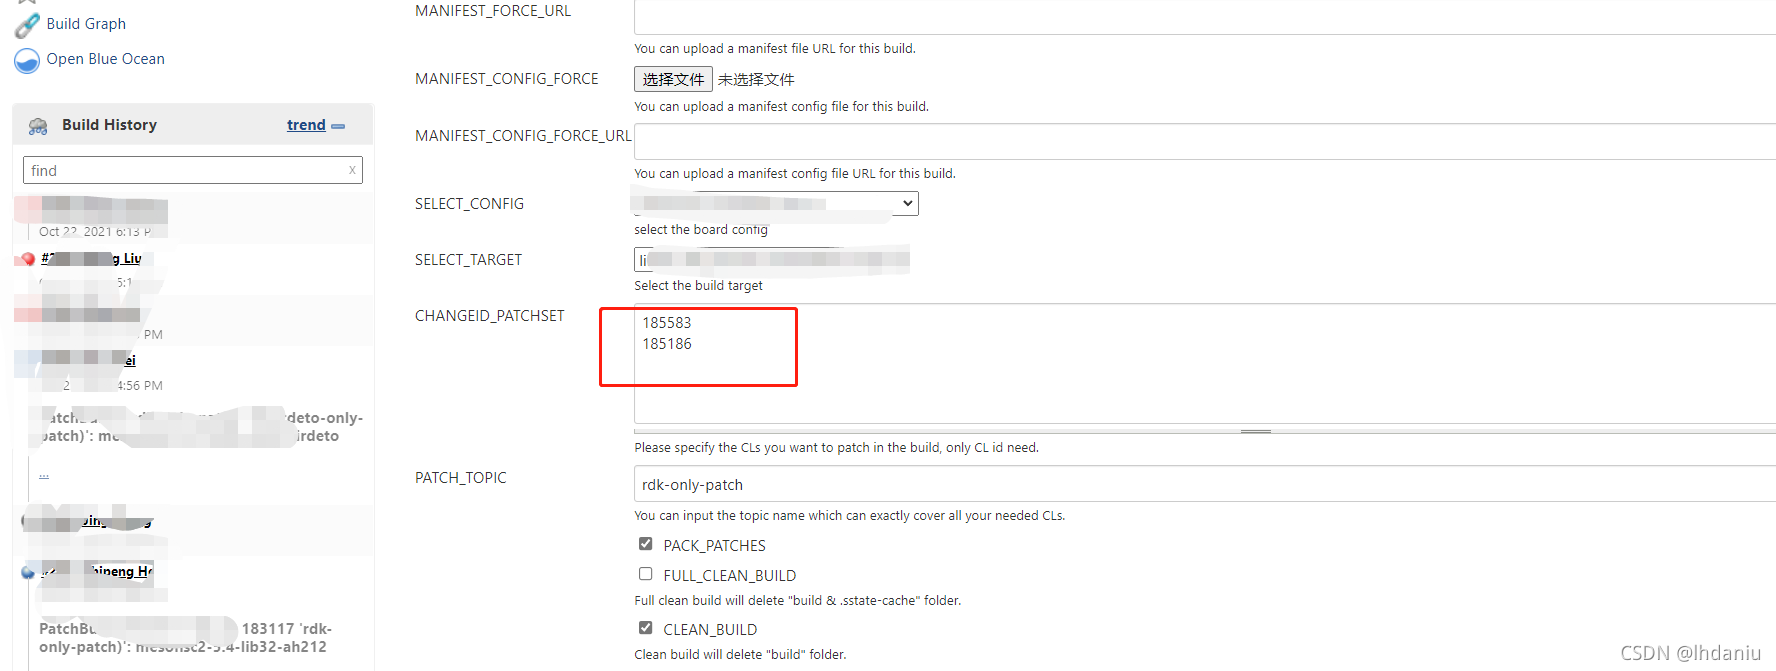Image resolution: width=1776 pixels, height=671 pixels.
Task: Click the red failed build status icon
Action: coord(27,259)
